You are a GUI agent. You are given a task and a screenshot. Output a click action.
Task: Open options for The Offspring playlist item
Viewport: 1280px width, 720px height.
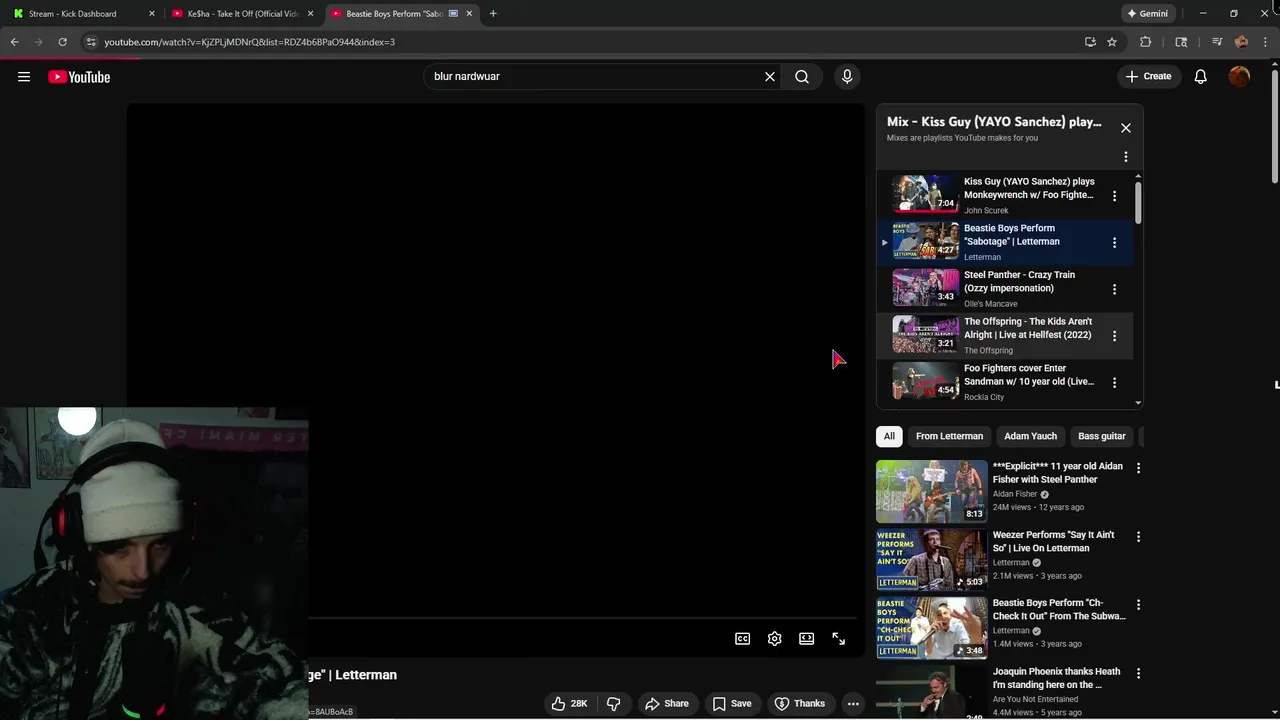(1114, 336)
